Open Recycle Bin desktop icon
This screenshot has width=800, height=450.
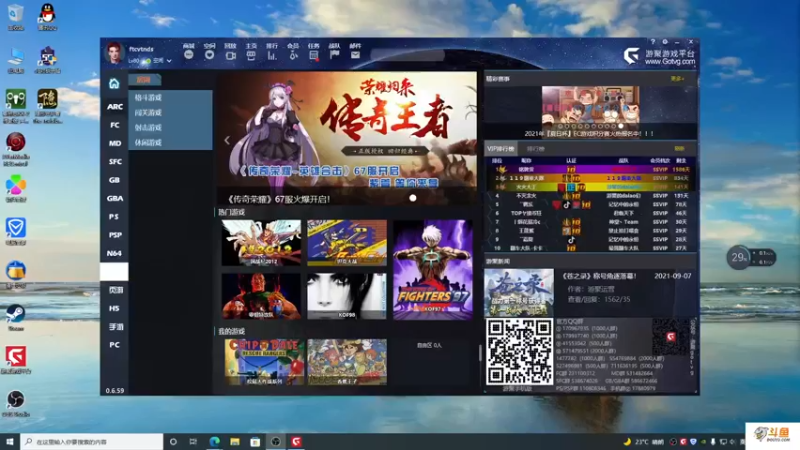point(16,16)
